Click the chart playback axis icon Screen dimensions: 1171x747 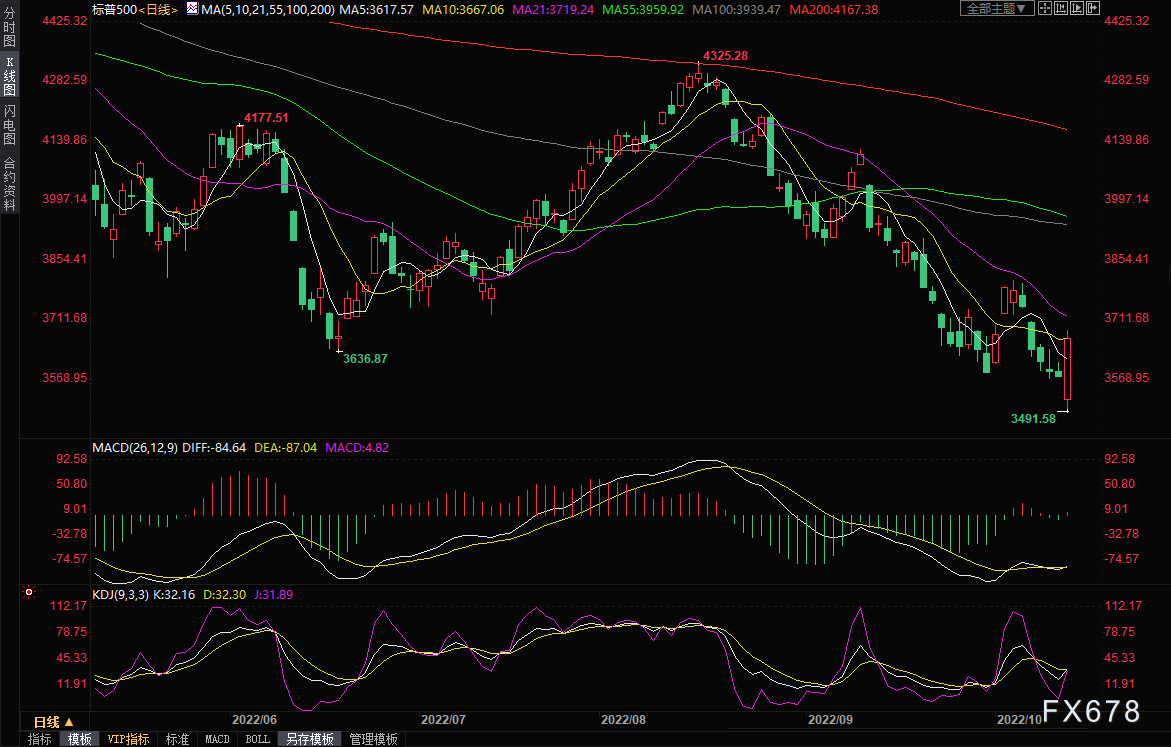pos(1077,8)
